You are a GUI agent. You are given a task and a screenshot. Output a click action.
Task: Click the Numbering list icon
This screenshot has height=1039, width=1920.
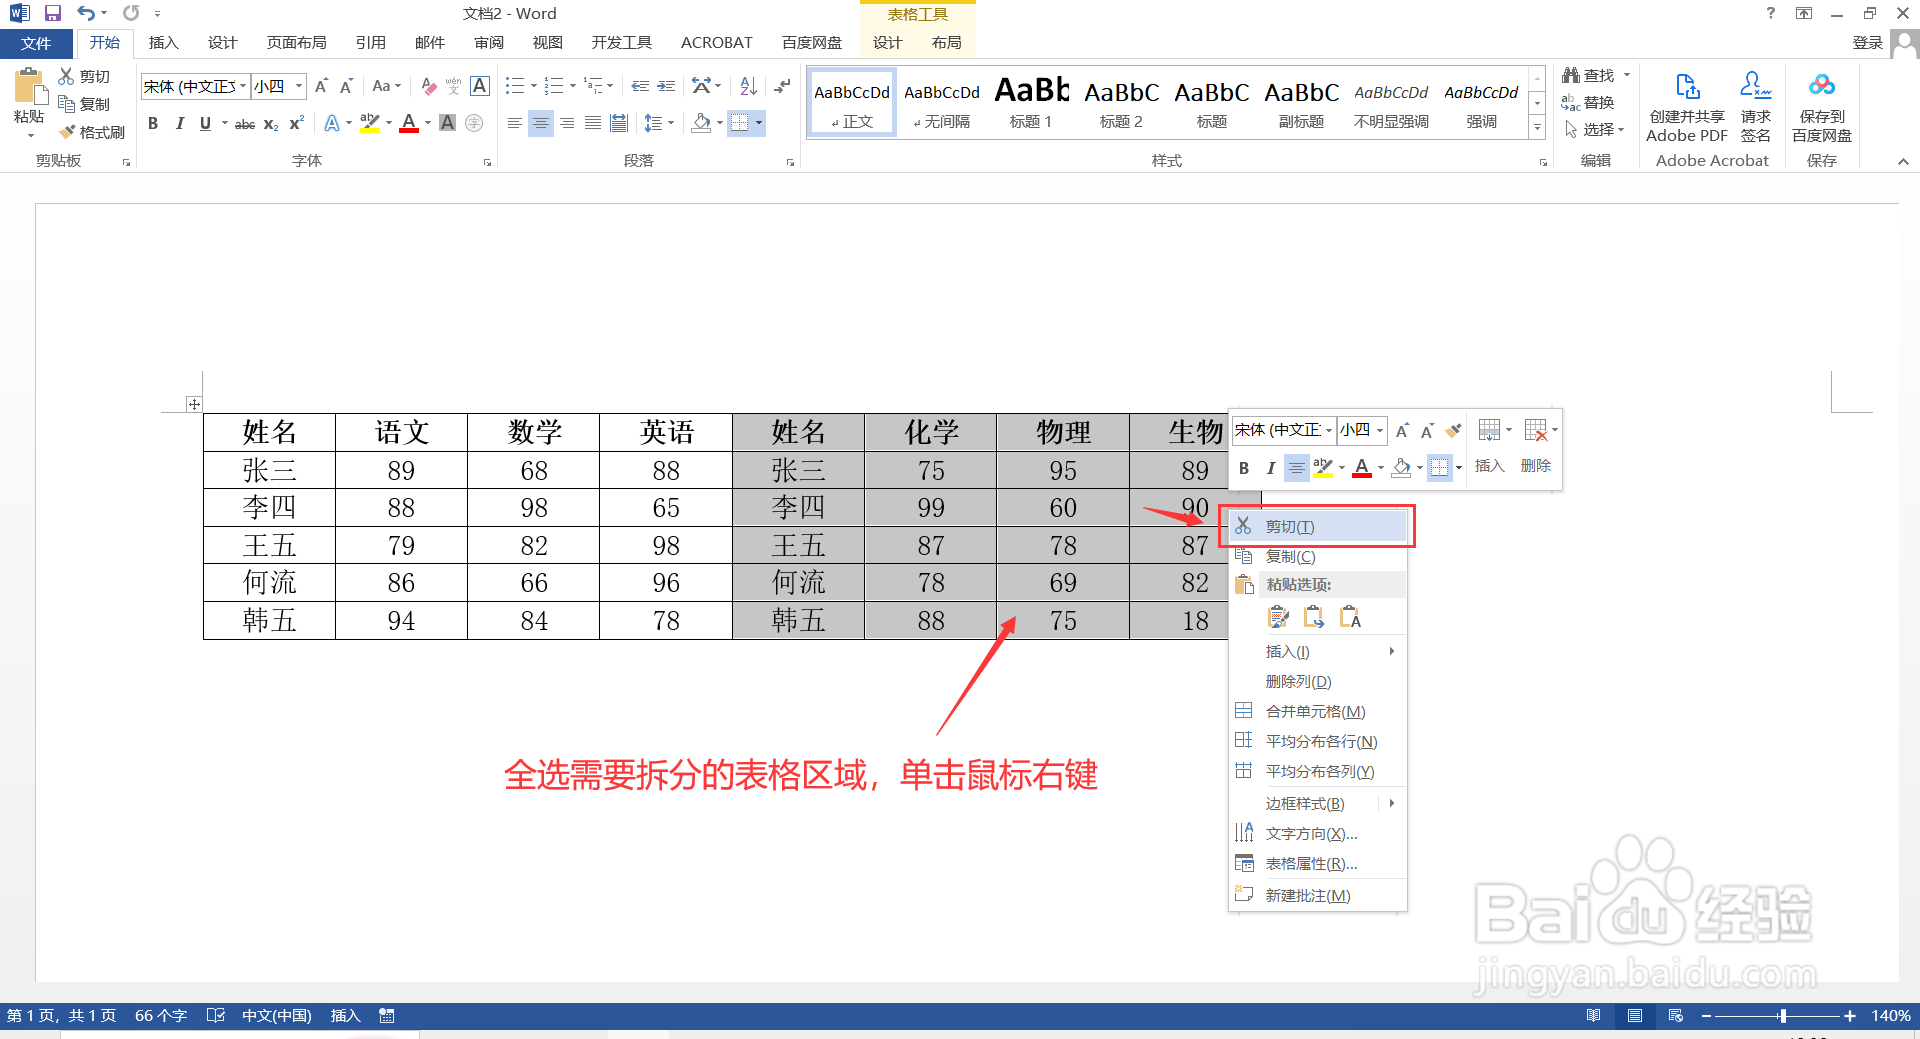click(553, 86)
